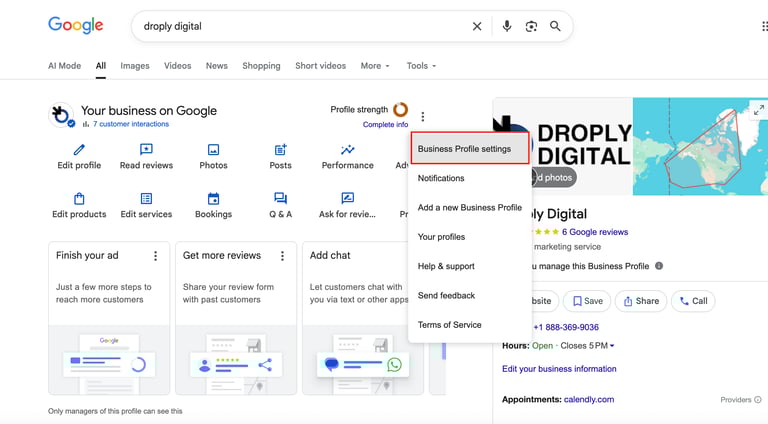This screenshot has height=424, width=768.
Task: Select the All results tab
Action: tap(101, 66)
